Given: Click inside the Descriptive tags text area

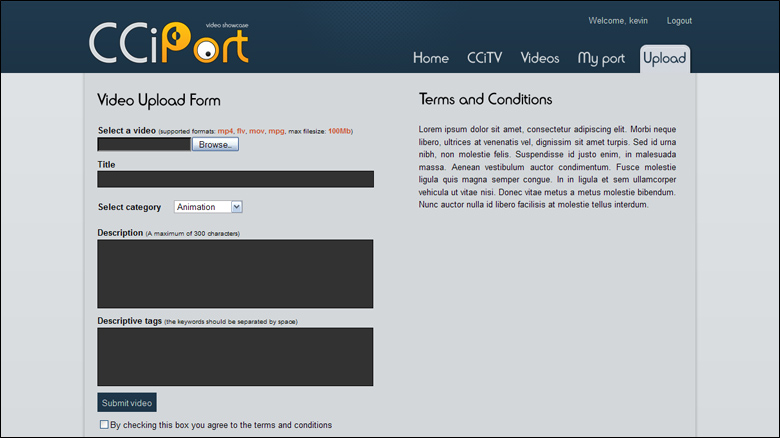Looking at the screenshot, I should click(x=235, y=356).
